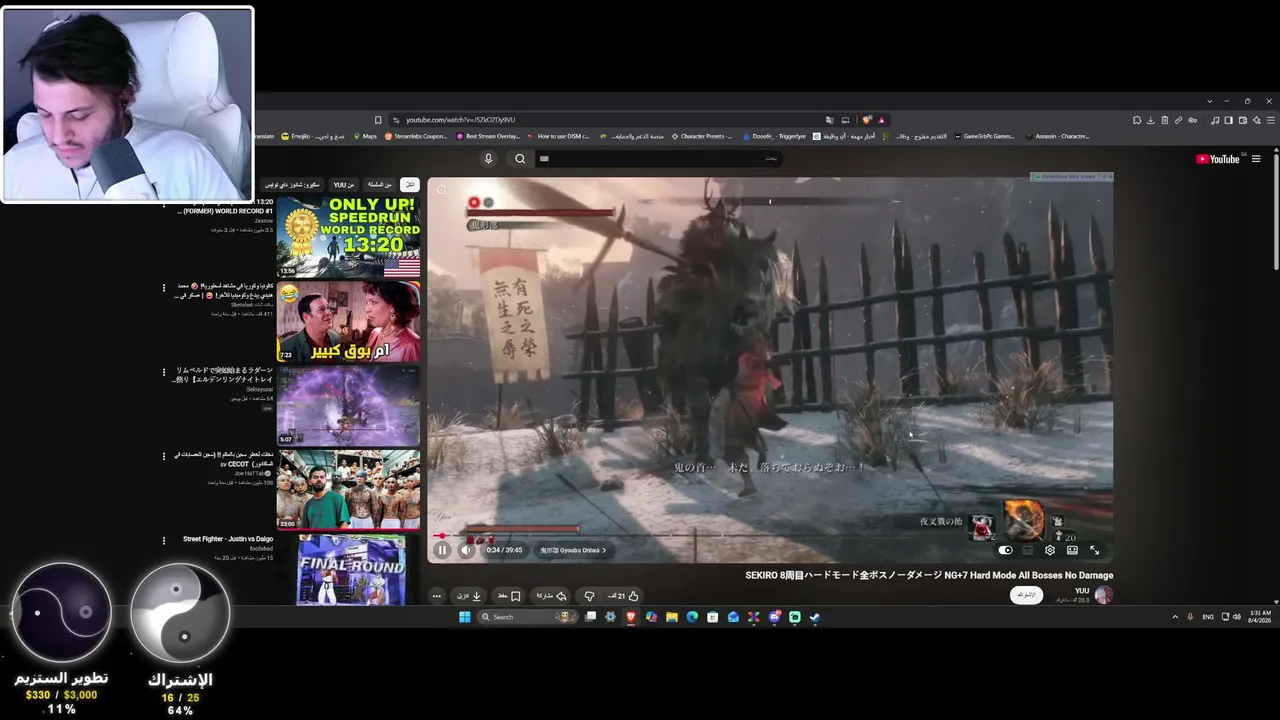
Task: Seek on the video progress bar
Action: pos(770,536)
